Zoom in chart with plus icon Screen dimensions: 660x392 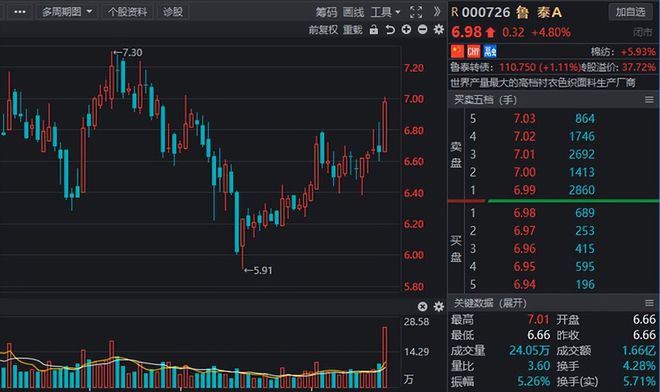(406, 29)
